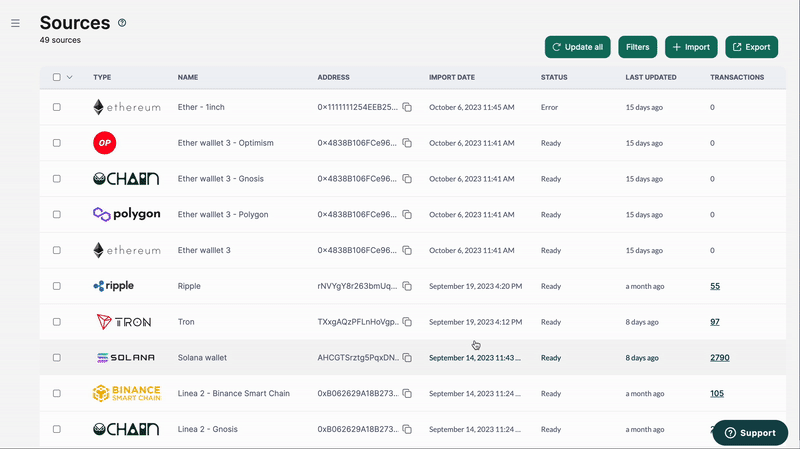Click the Export button
Image resolution: width=800 pixels, height=449 pixels.
[752, 47]
